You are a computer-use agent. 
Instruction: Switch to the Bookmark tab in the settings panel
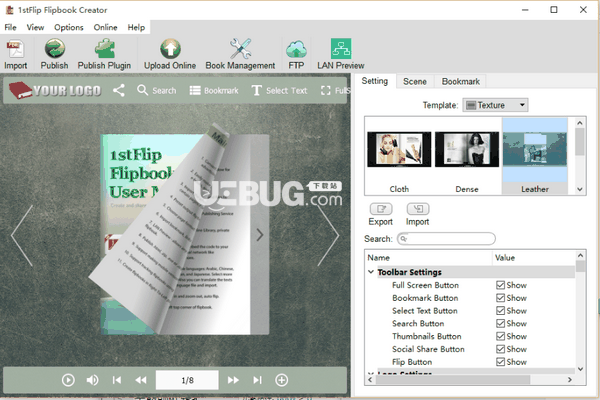click(x=461, y=82)
